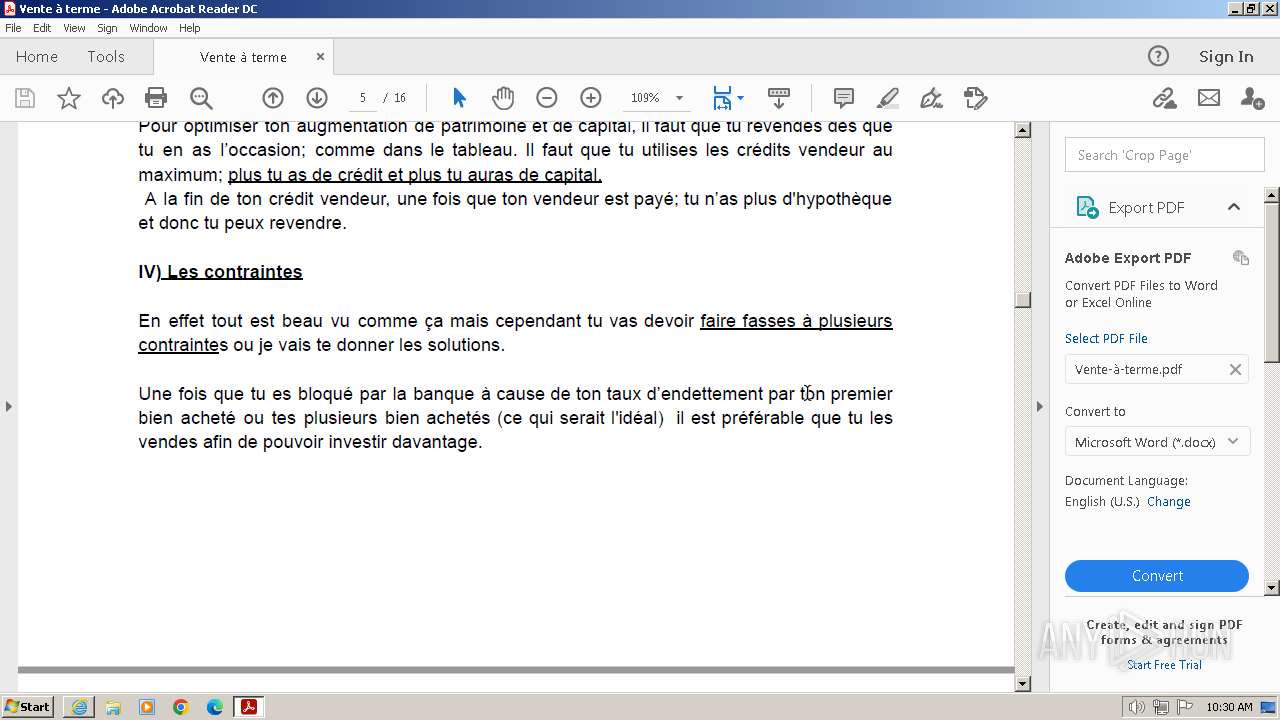
Task: Remove Vente-à-terme.pdf with the X icon
Action: (1235, 369)
